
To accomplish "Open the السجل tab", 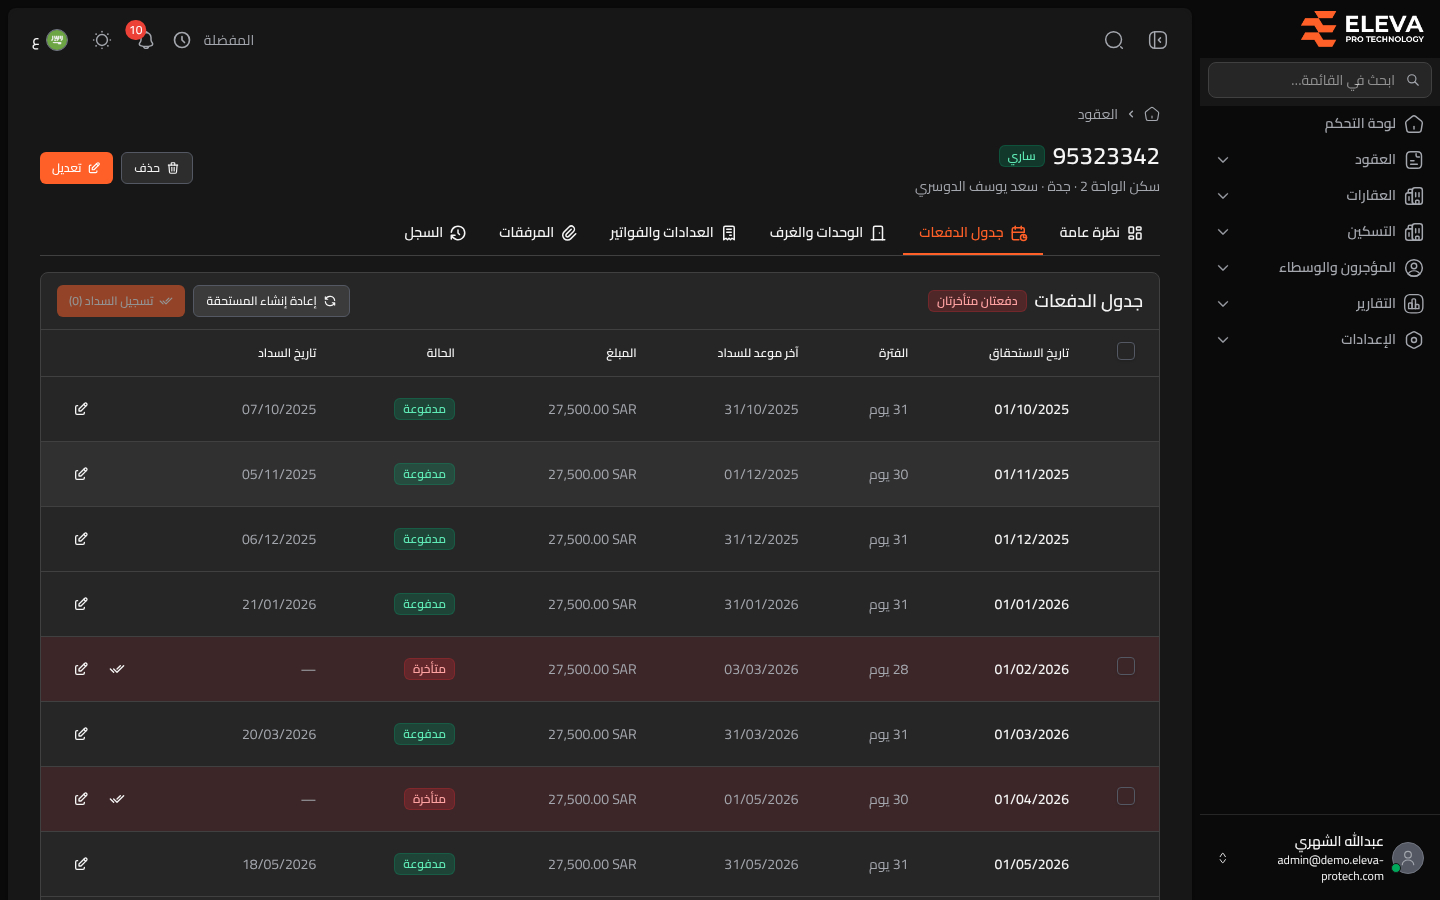I will coord(435,233).
